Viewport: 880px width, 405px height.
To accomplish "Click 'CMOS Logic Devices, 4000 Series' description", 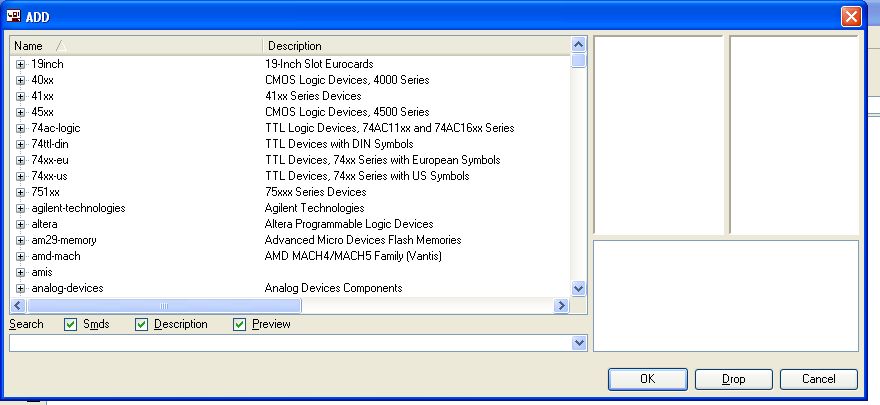I will tap(347, 80).
